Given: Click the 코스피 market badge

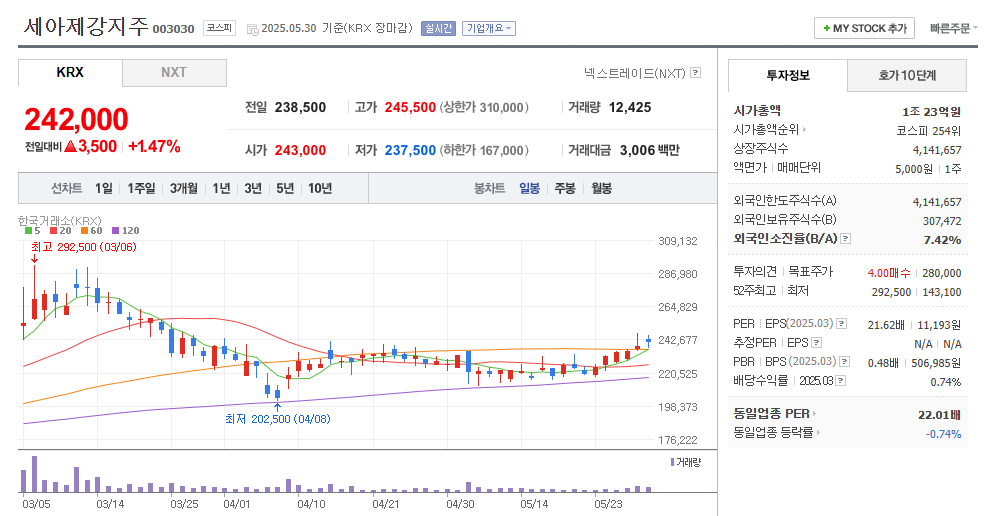Looking at the screenshot, I should [219, 28].
